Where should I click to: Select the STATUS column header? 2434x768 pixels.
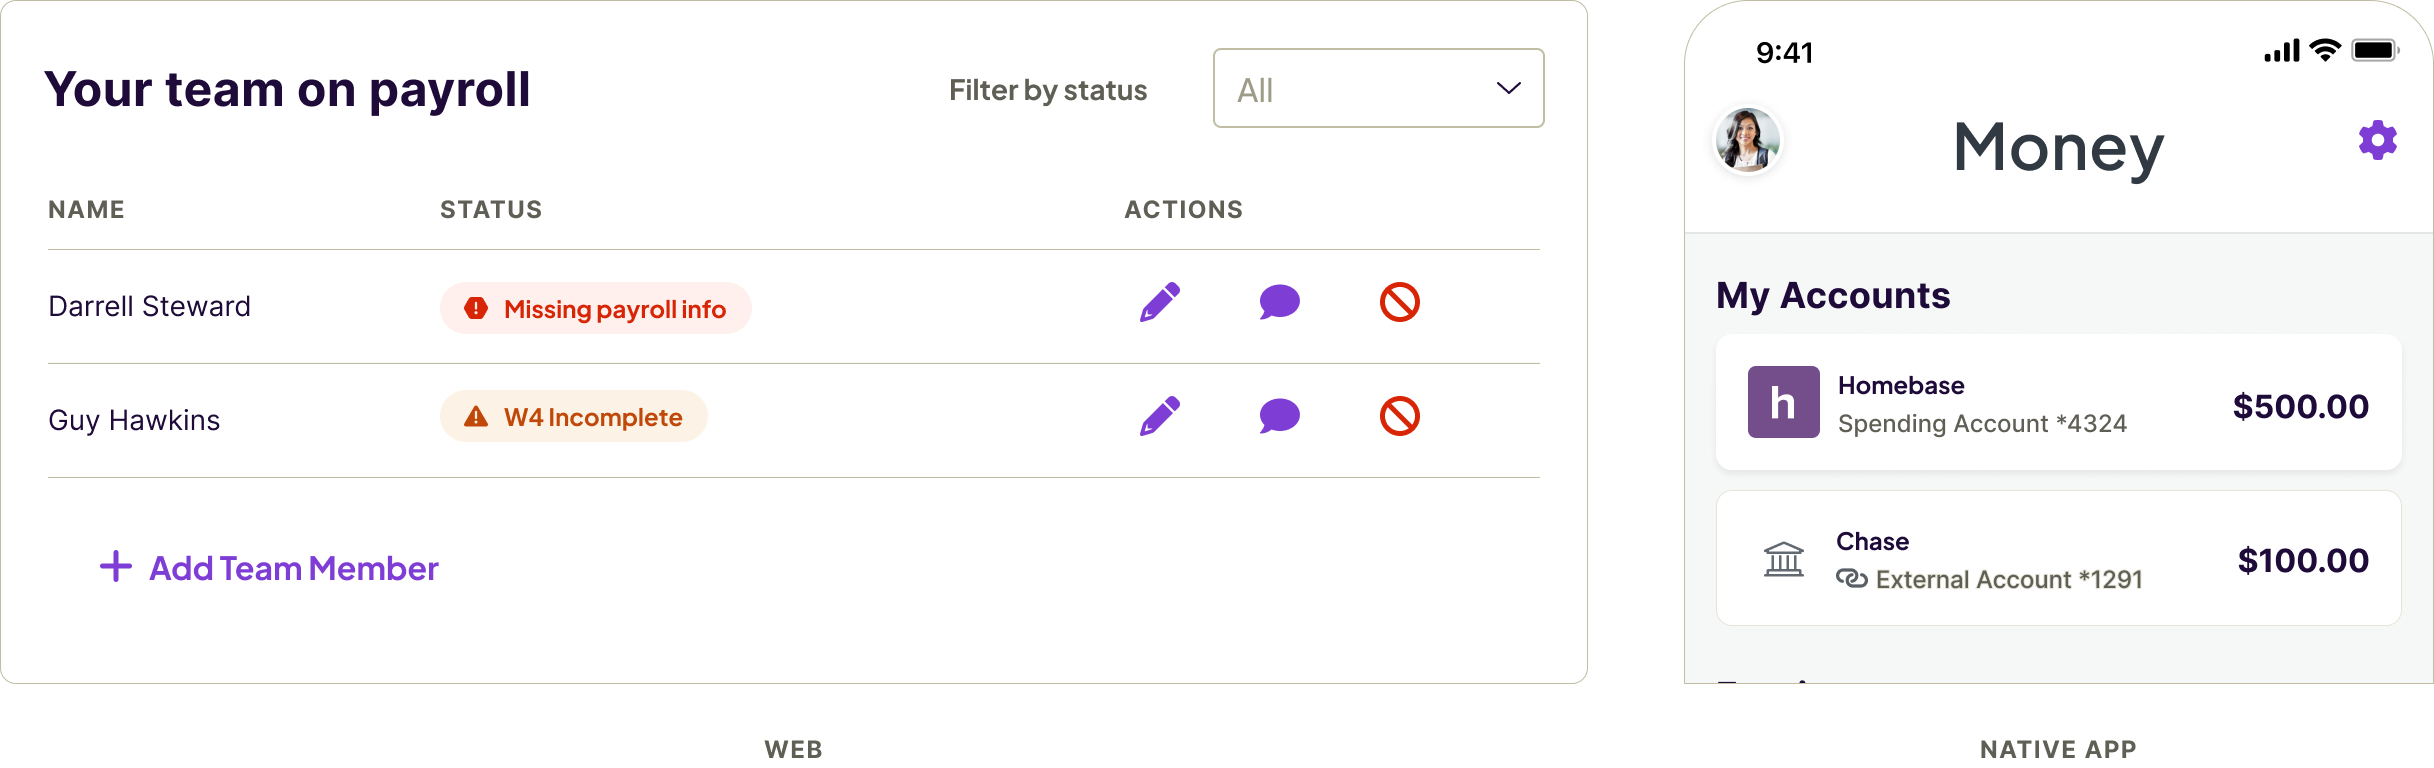(x=491, y=210)
